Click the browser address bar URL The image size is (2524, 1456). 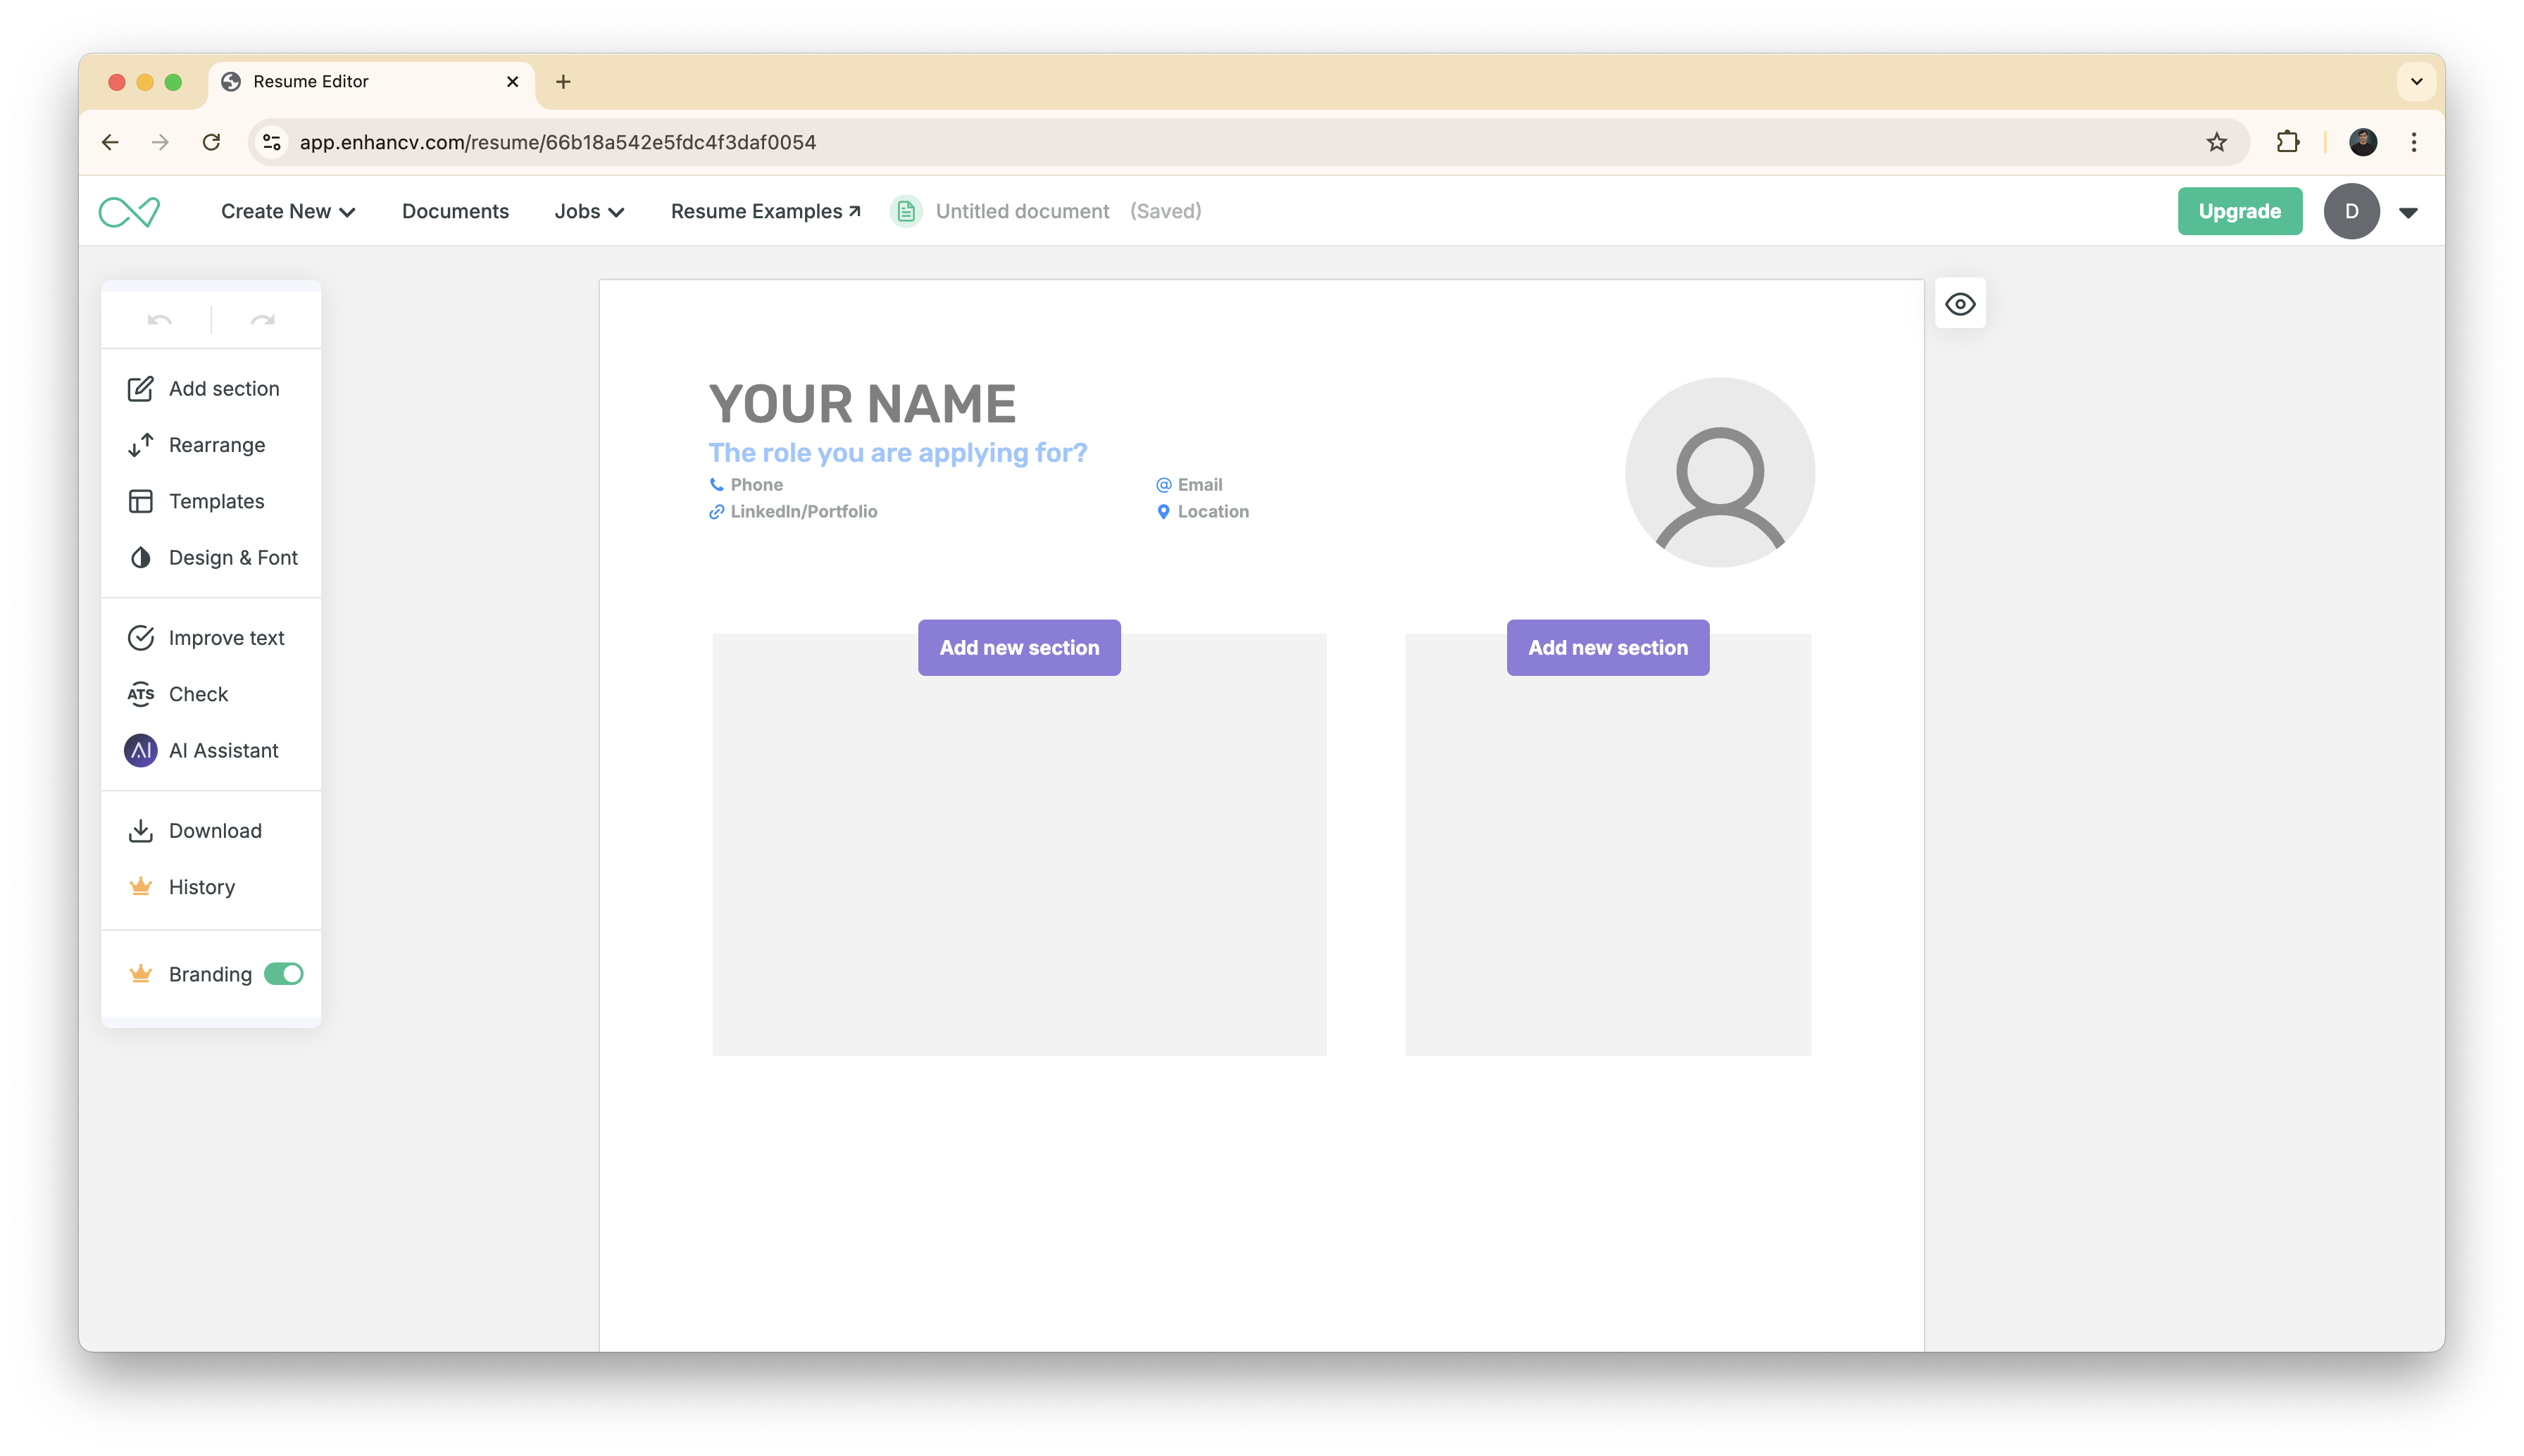557,142
